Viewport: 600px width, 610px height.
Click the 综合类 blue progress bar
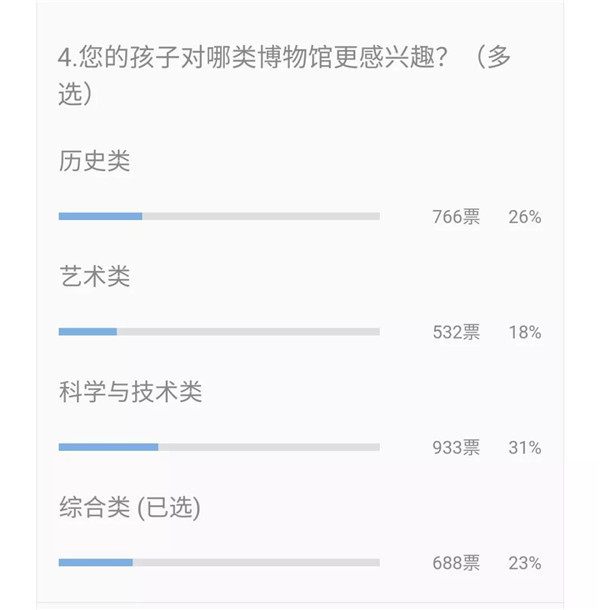coord(96,563)
